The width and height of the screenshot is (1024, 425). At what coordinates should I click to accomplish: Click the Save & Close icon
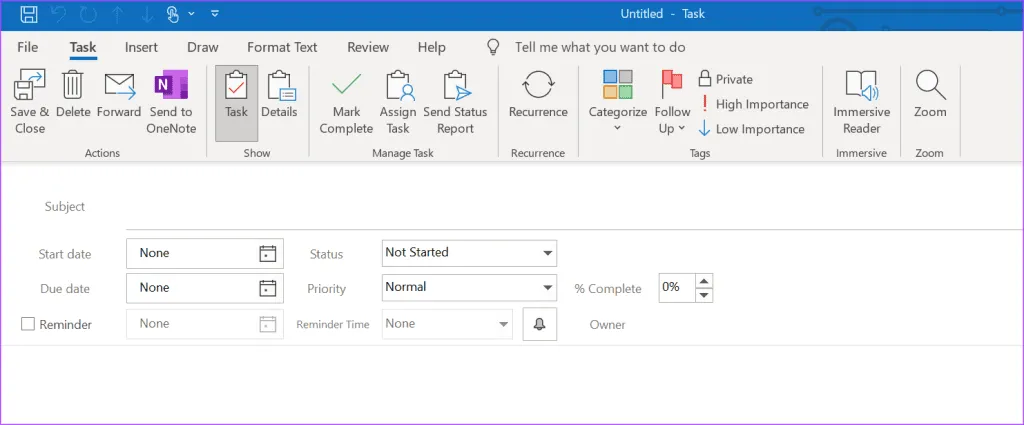coord(30,88)
